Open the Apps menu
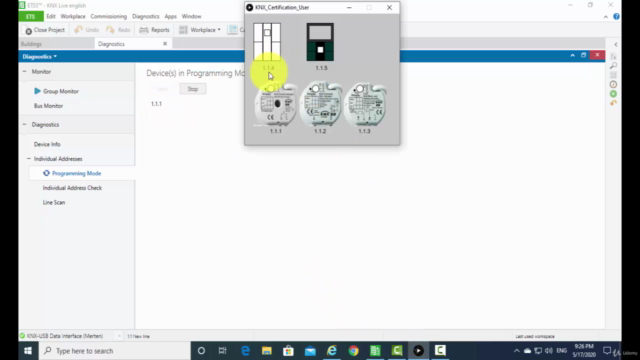This screenshot has width=640, height=360. pyautogui.click(x=171, y=16)
